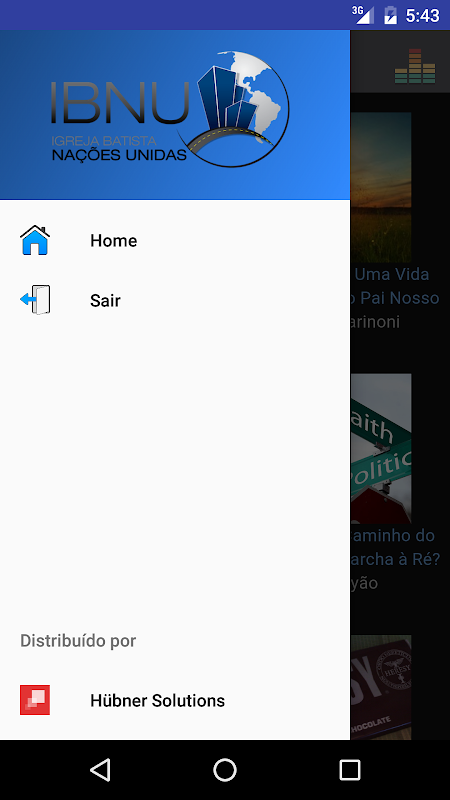Tap the 3G signal indicator
Screen dimensions: 450x800
coord(363,15)
